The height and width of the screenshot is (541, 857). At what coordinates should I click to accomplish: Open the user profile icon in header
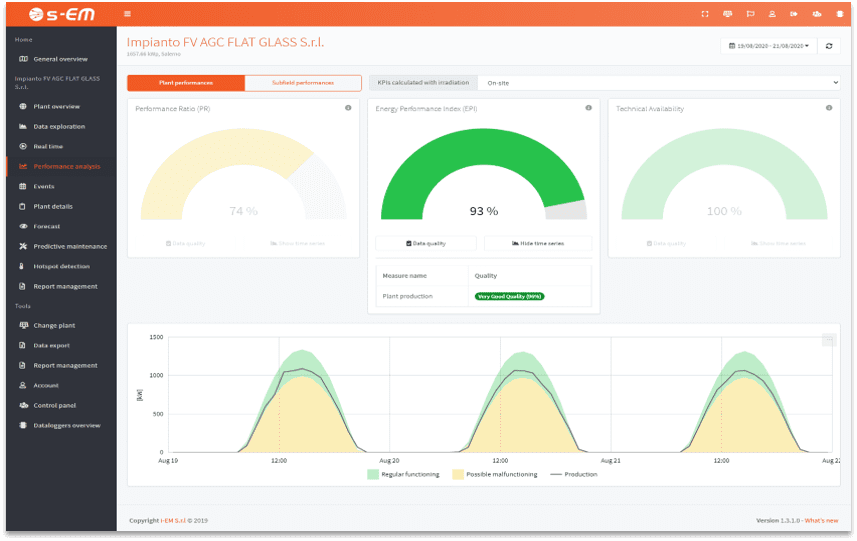[772, 14]
